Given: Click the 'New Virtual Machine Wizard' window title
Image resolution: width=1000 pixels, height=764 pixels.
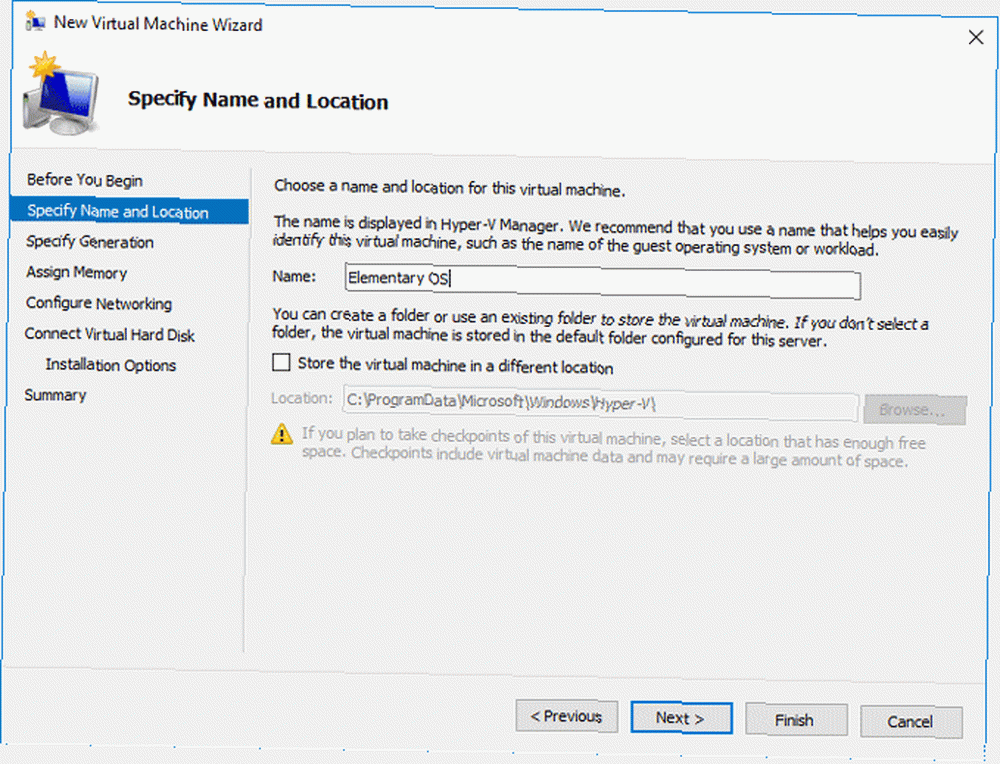Looking at the screenshot, I should (x=158, y=24).
